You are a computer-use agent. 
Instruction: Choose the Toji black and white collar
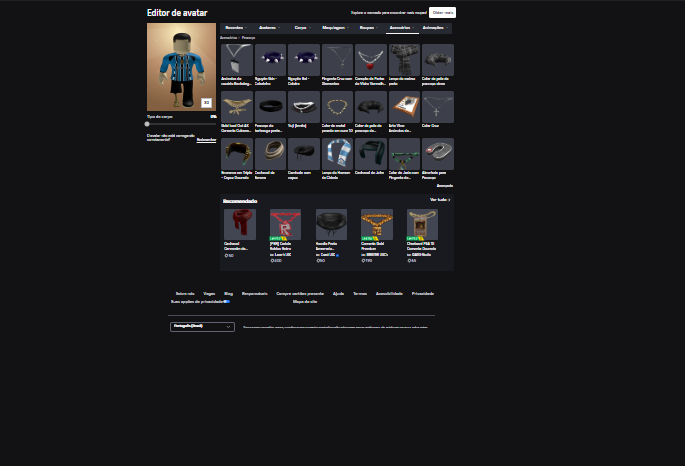coord(304,107)
